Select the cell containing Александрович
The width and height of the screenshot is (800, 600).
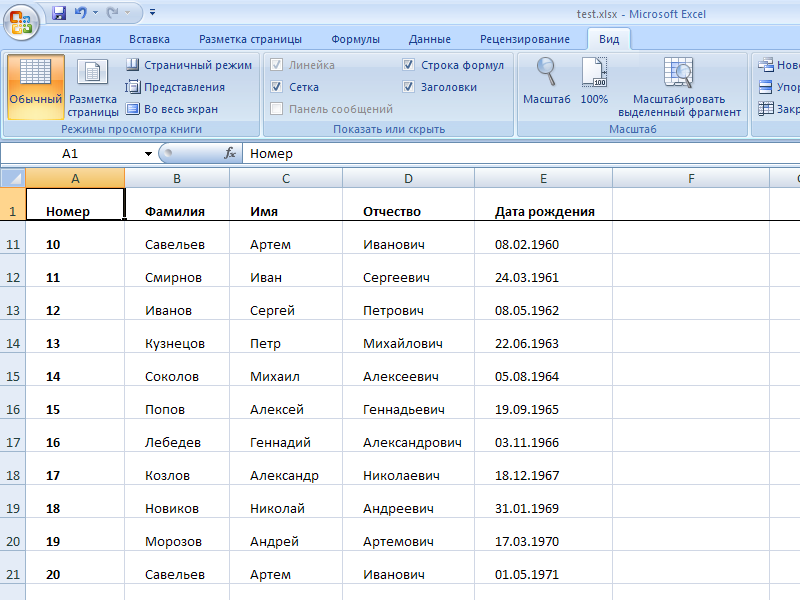tap(408, 435)
